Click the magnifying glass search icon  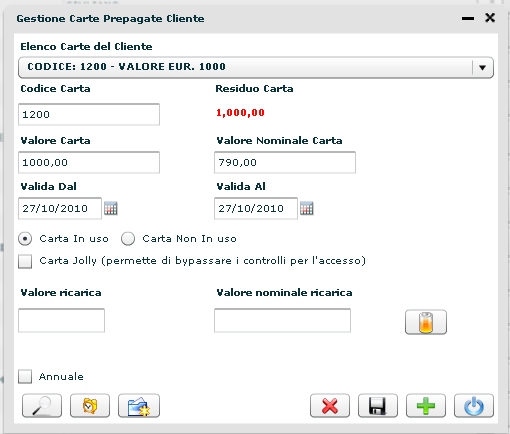pos(42,406)
